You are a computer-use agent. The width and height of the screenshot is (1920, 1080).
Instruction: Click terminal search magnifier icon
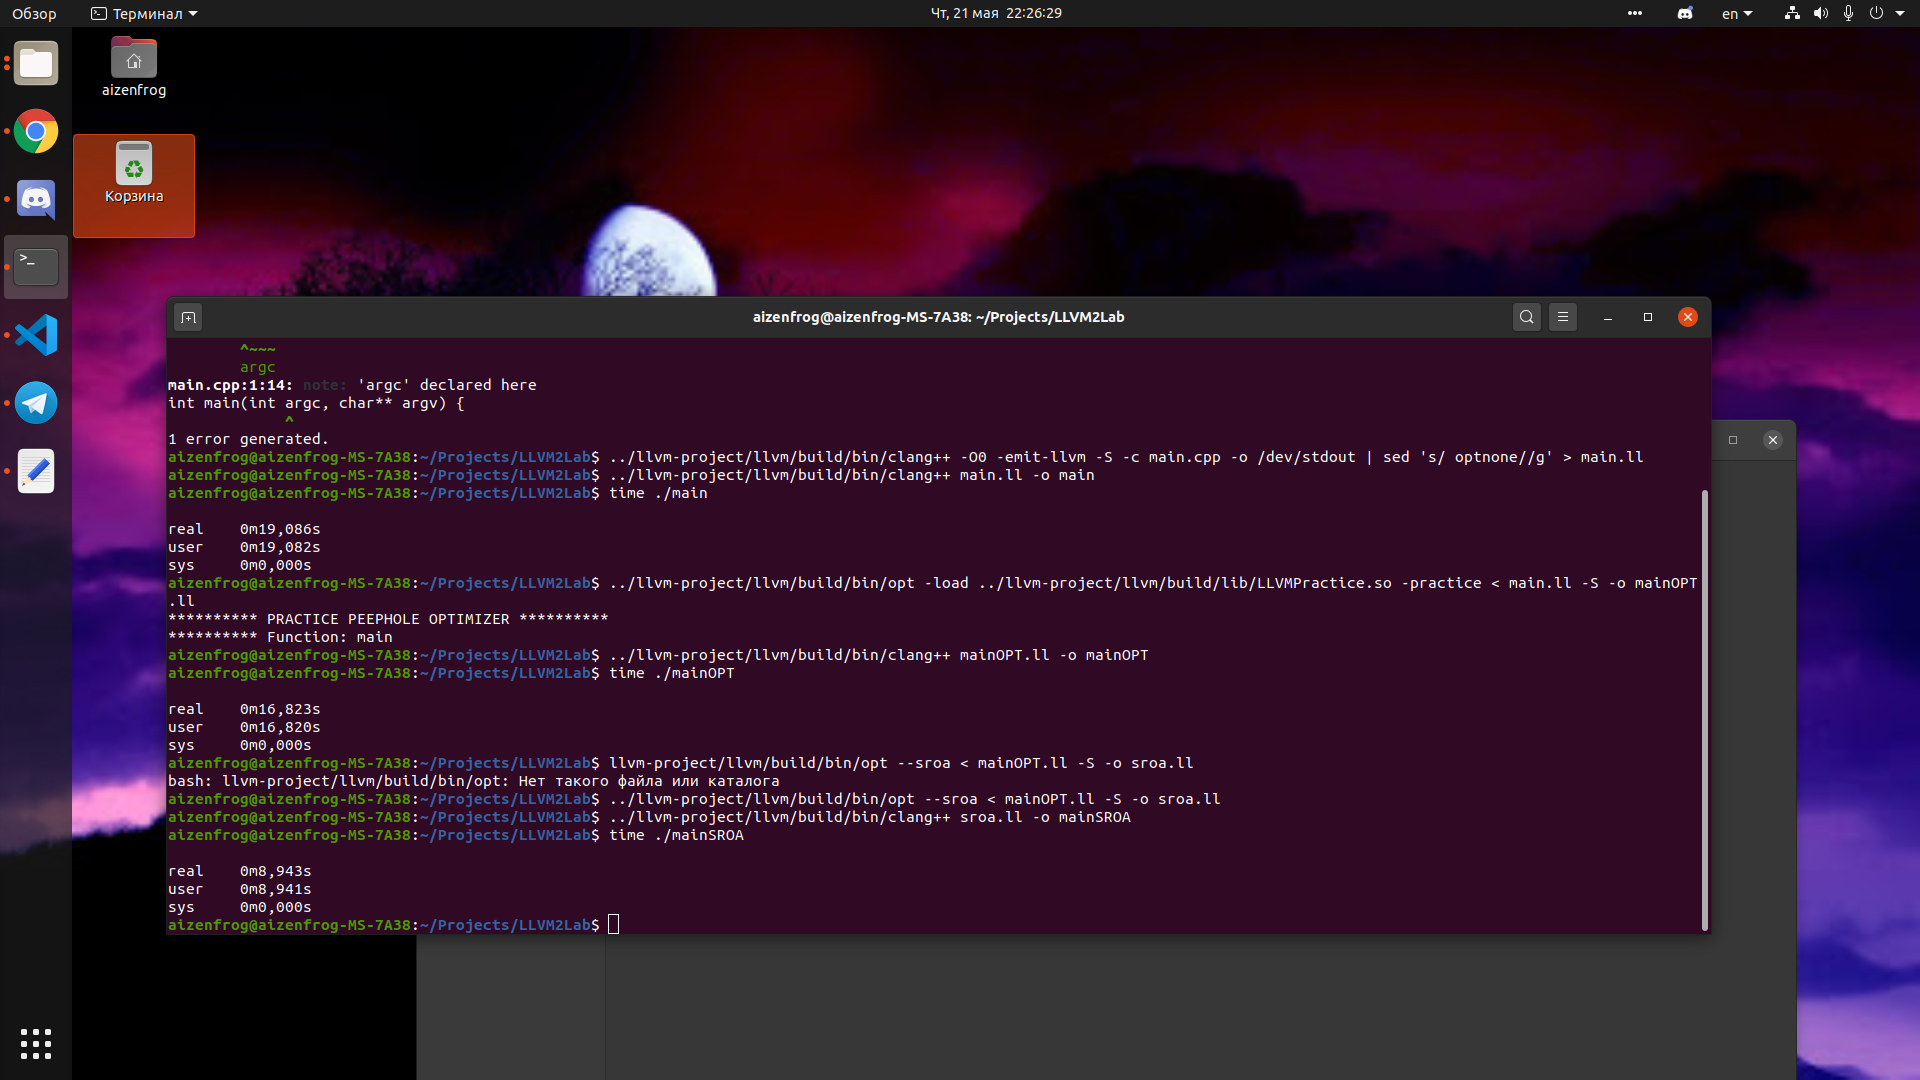(1526, 317)
